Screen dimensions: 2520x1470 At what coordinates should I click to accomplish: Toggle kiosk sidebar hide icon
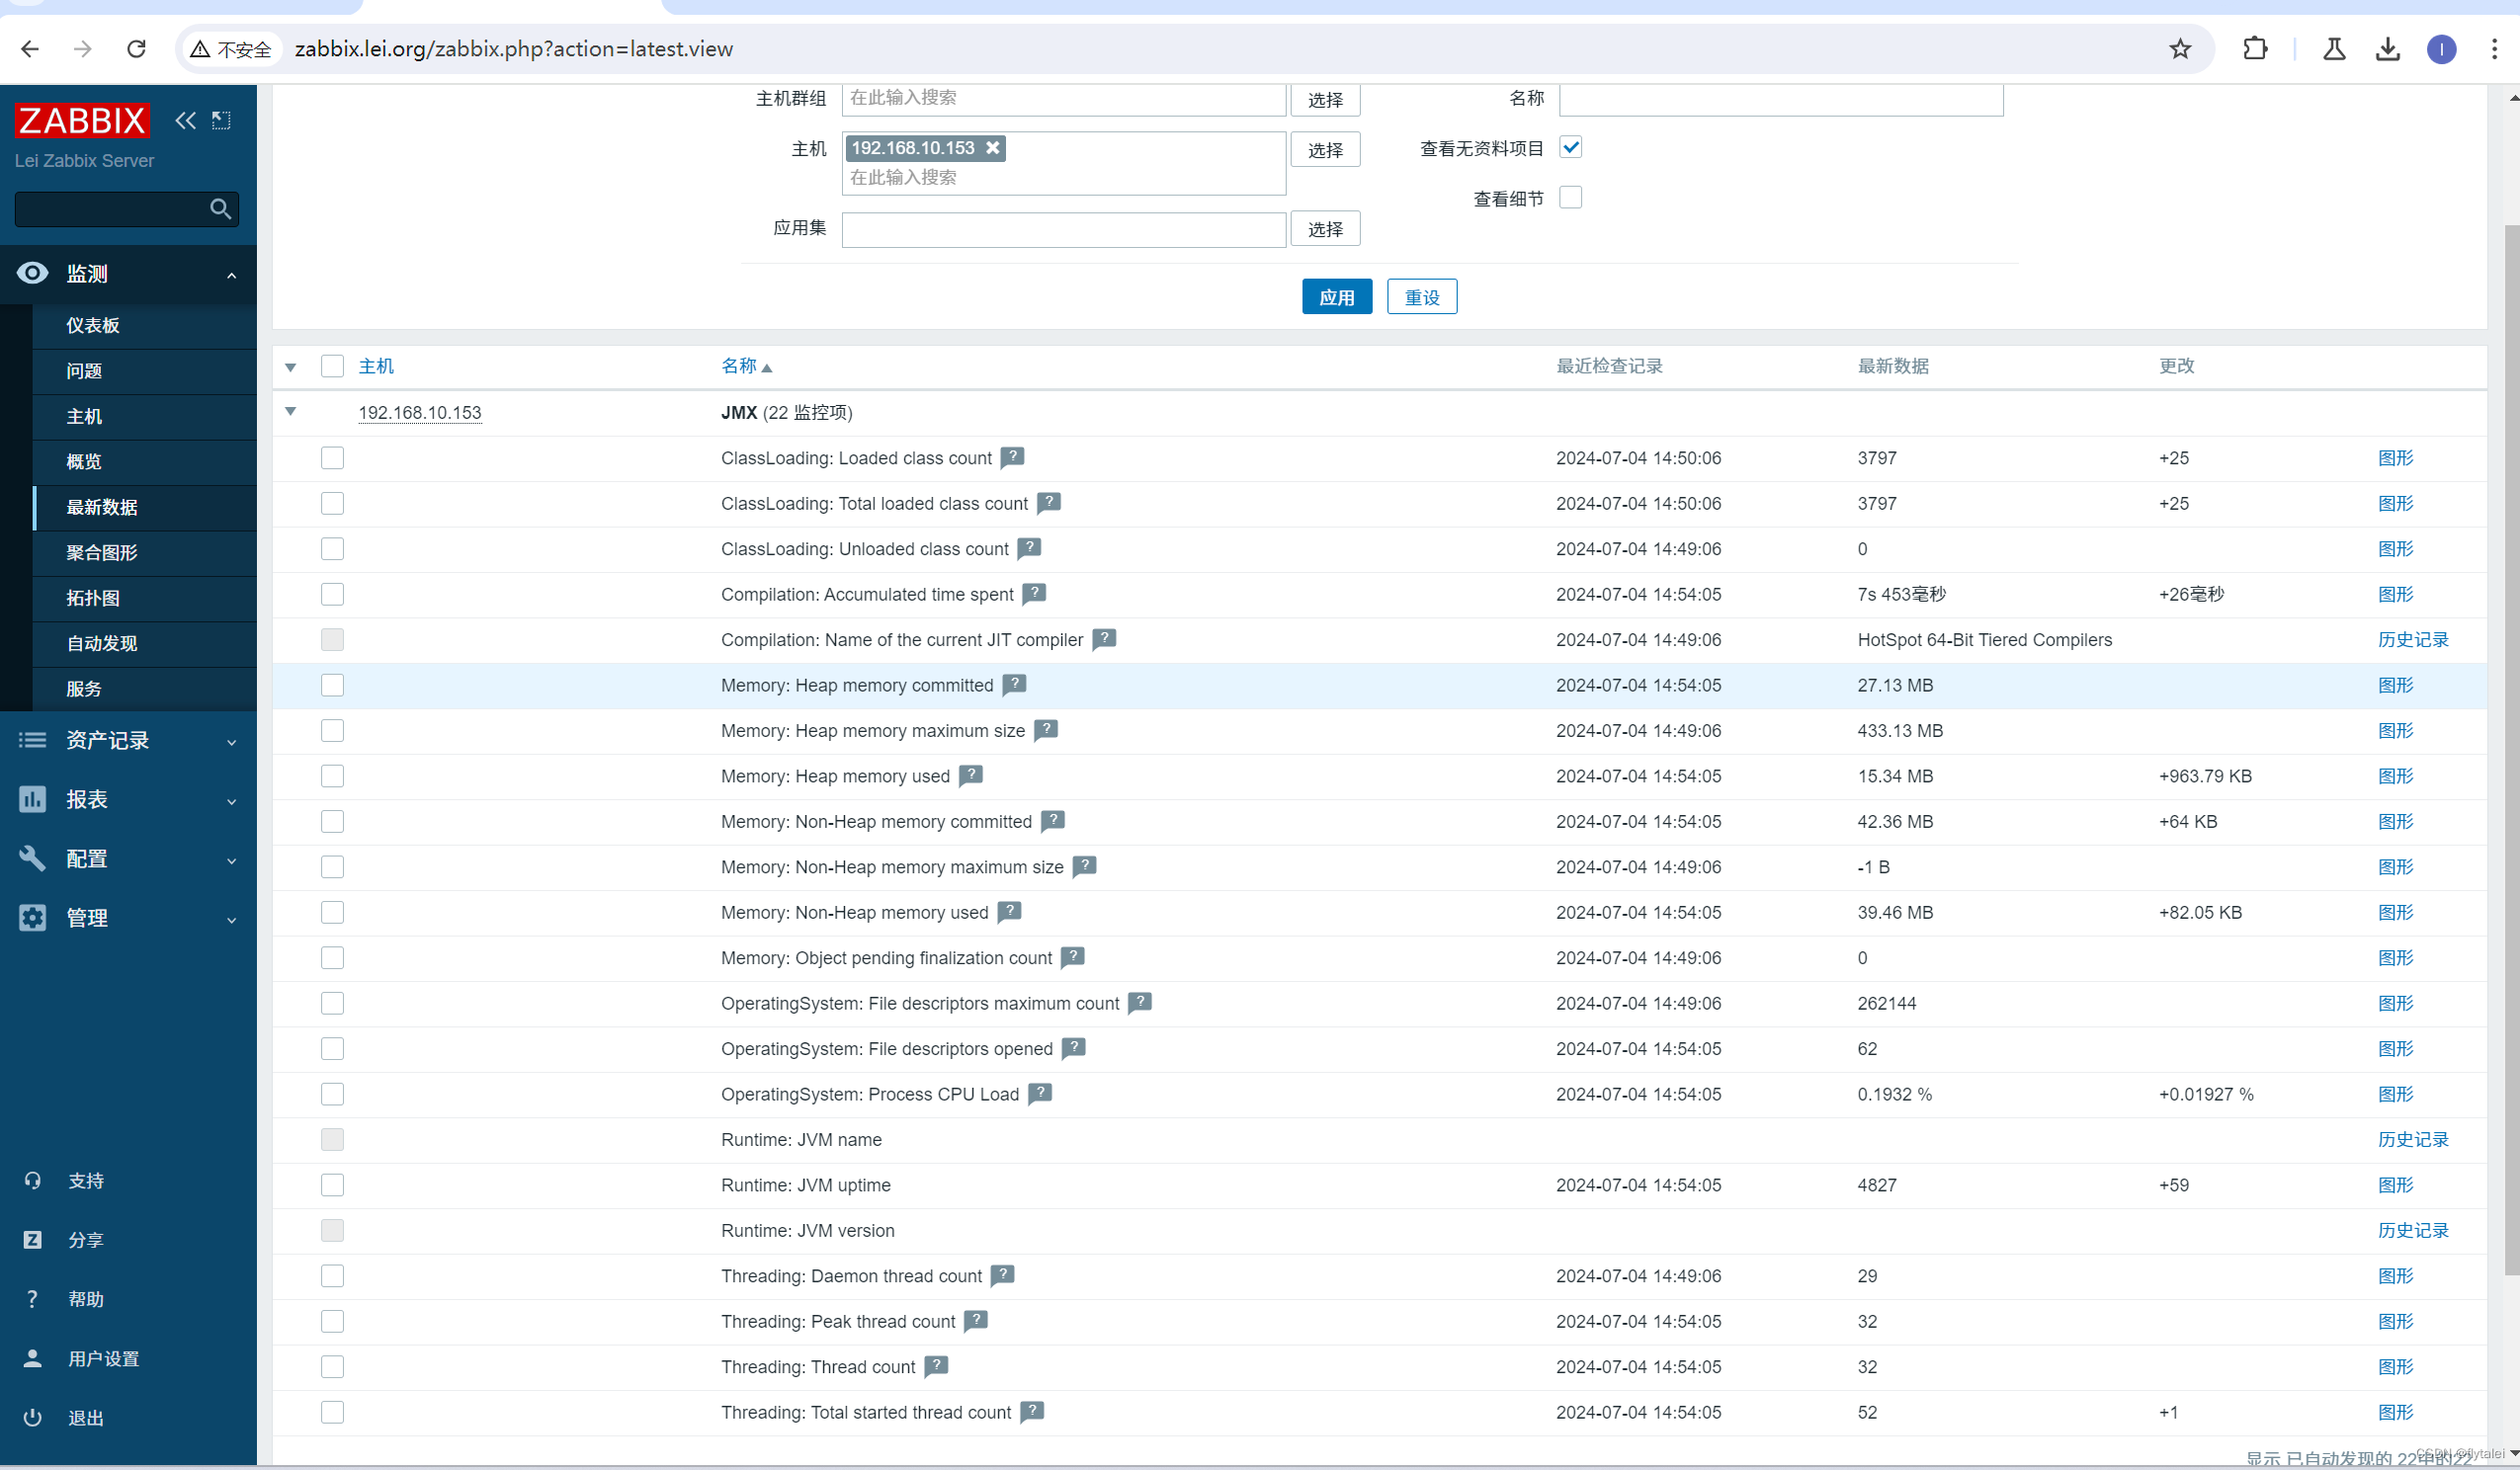click(x=221, y=121)
